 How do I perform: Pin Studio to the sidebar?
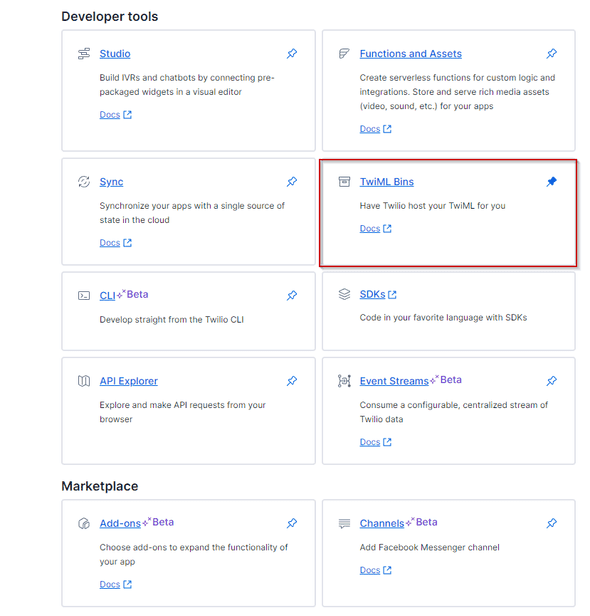click(291, 53)
